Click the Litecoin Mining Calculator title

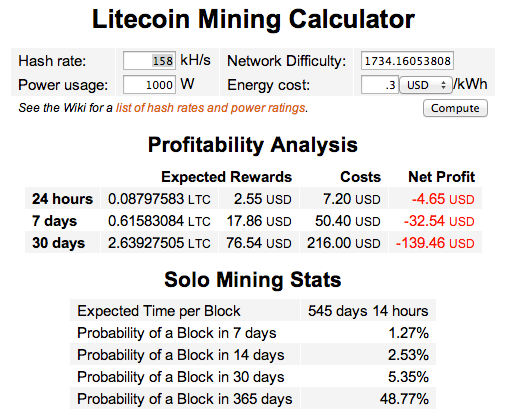pyautogui.click(x=253, y=19)
